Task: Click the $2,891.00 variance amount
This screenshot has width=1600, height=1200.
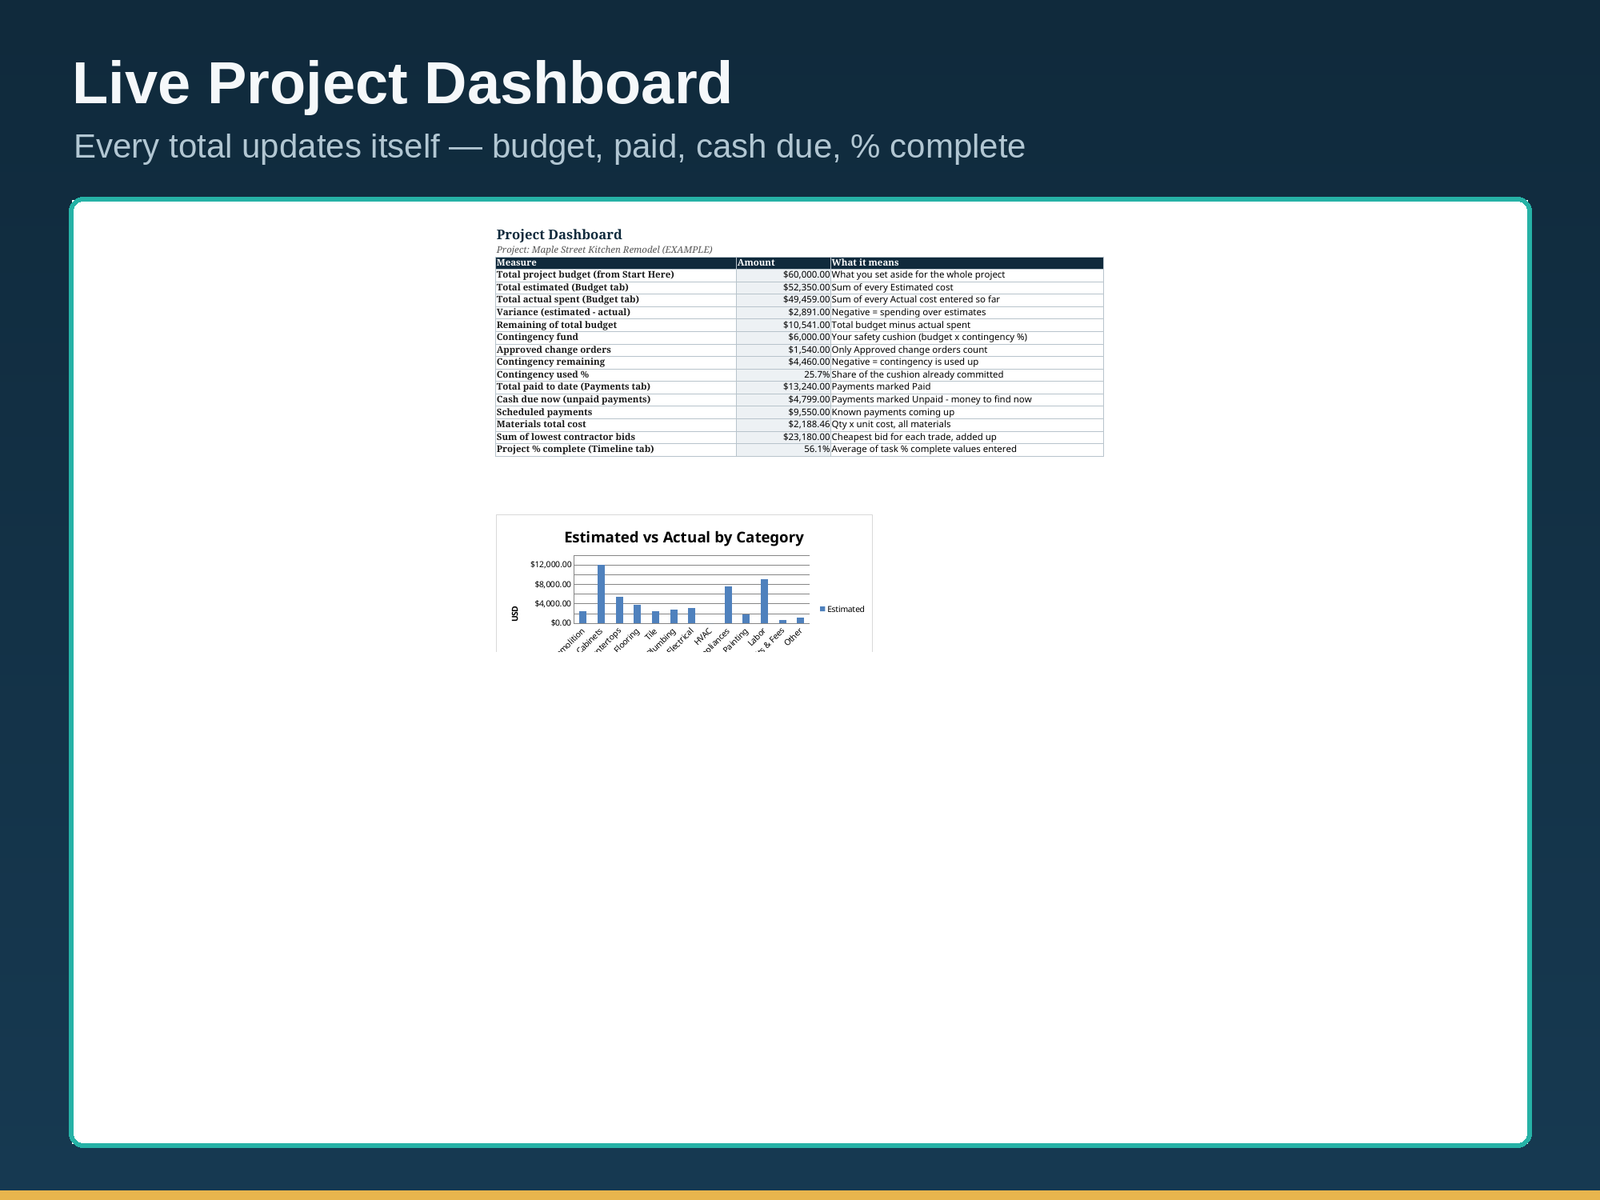Action: [783, 312]
